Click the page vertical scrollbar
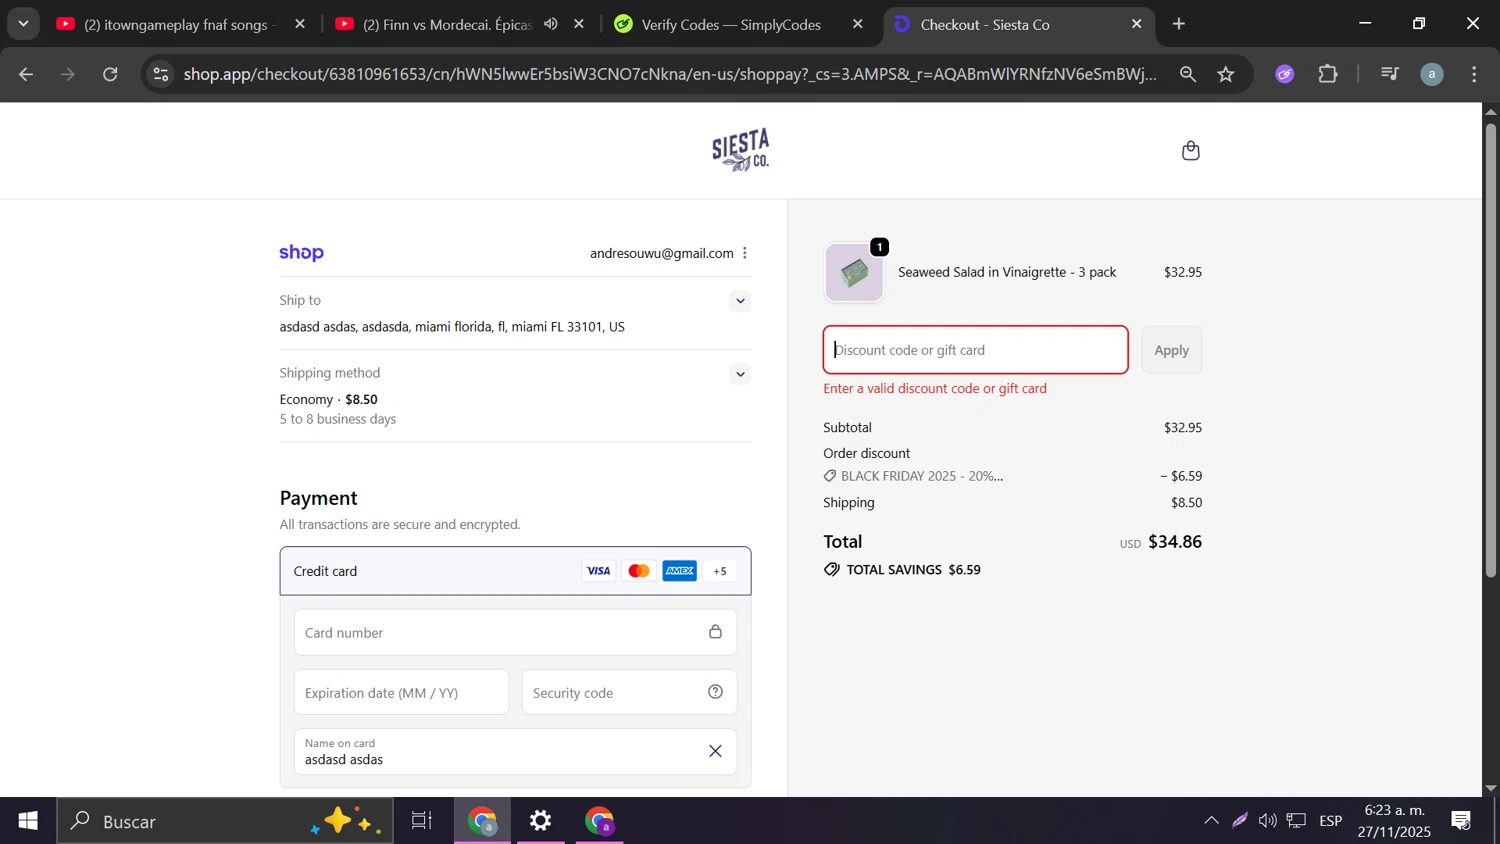 point(1490,350)
